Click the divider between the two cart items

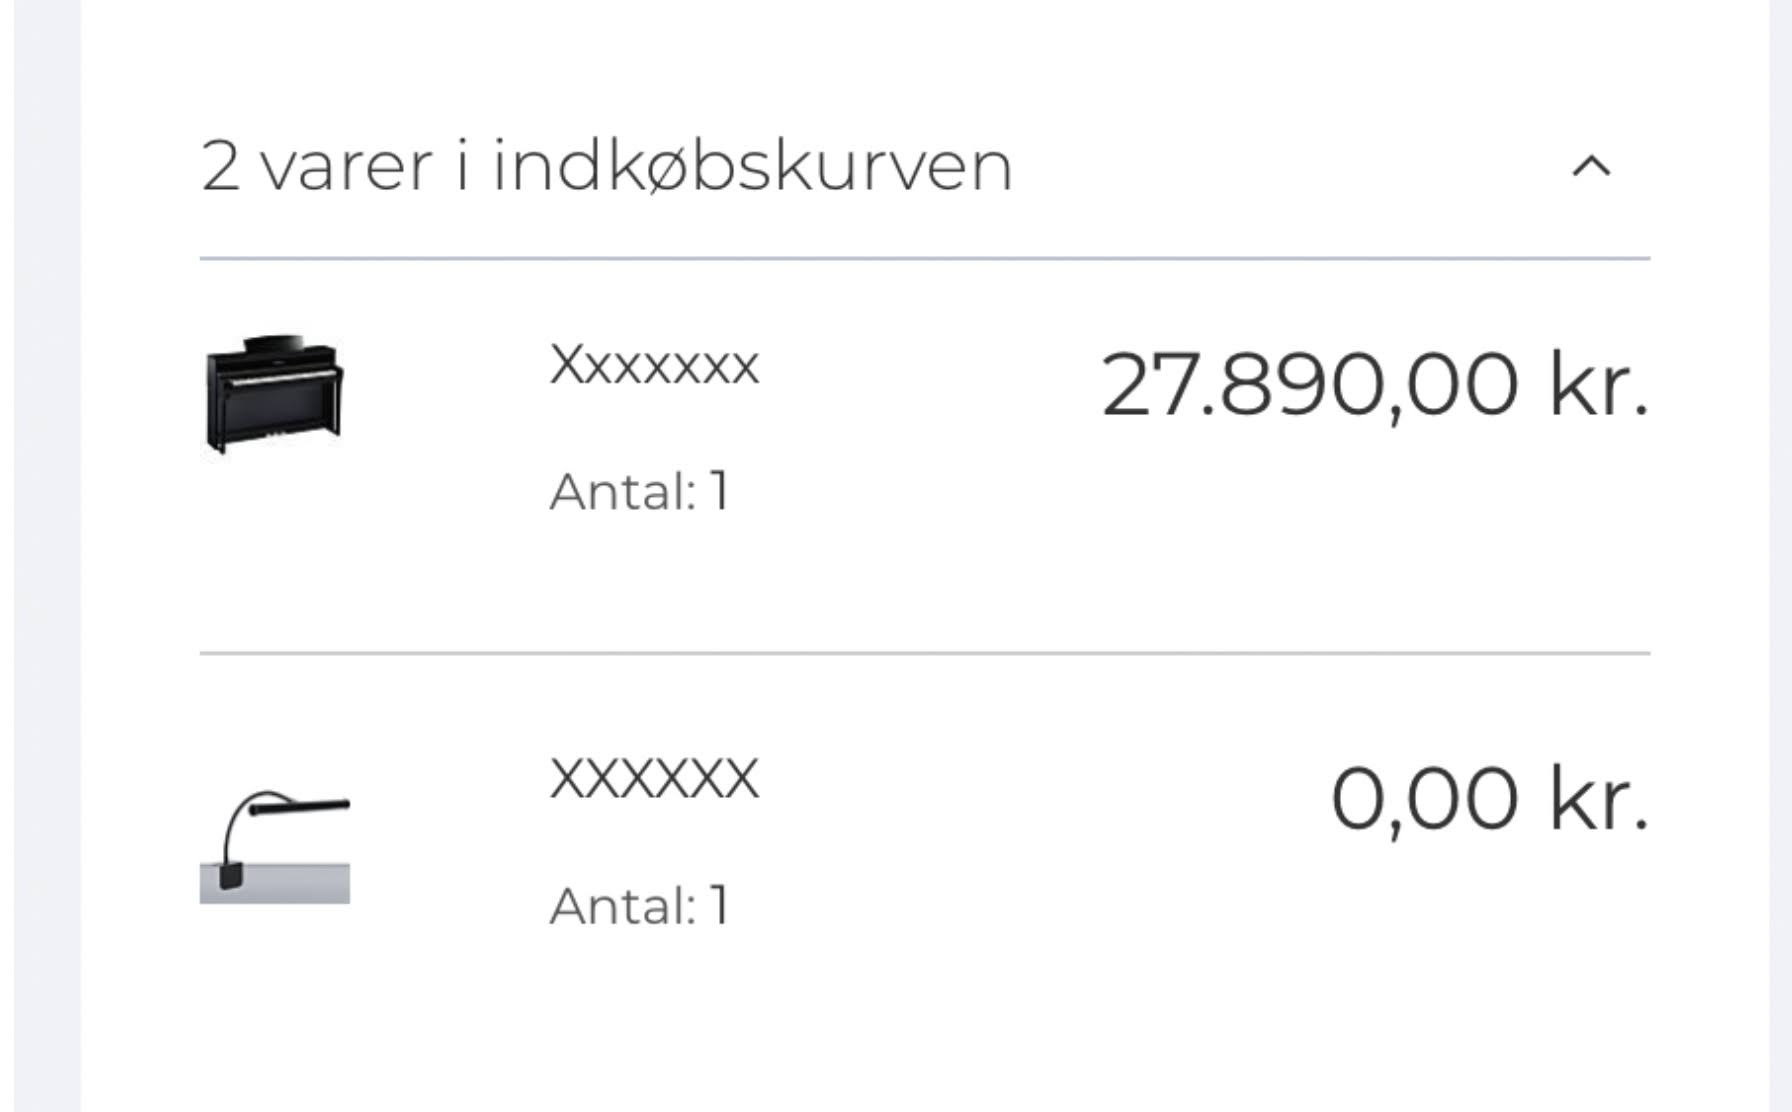925,653
